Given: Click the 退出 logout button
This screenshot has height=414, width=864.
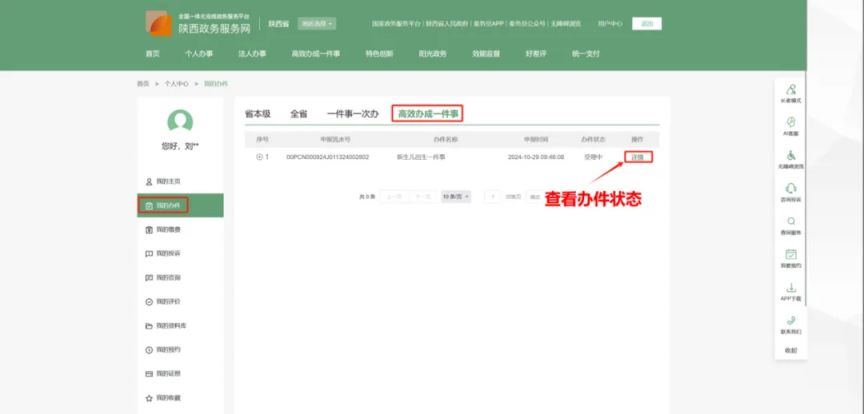Looking at the screenshot, I should point(647,24).
